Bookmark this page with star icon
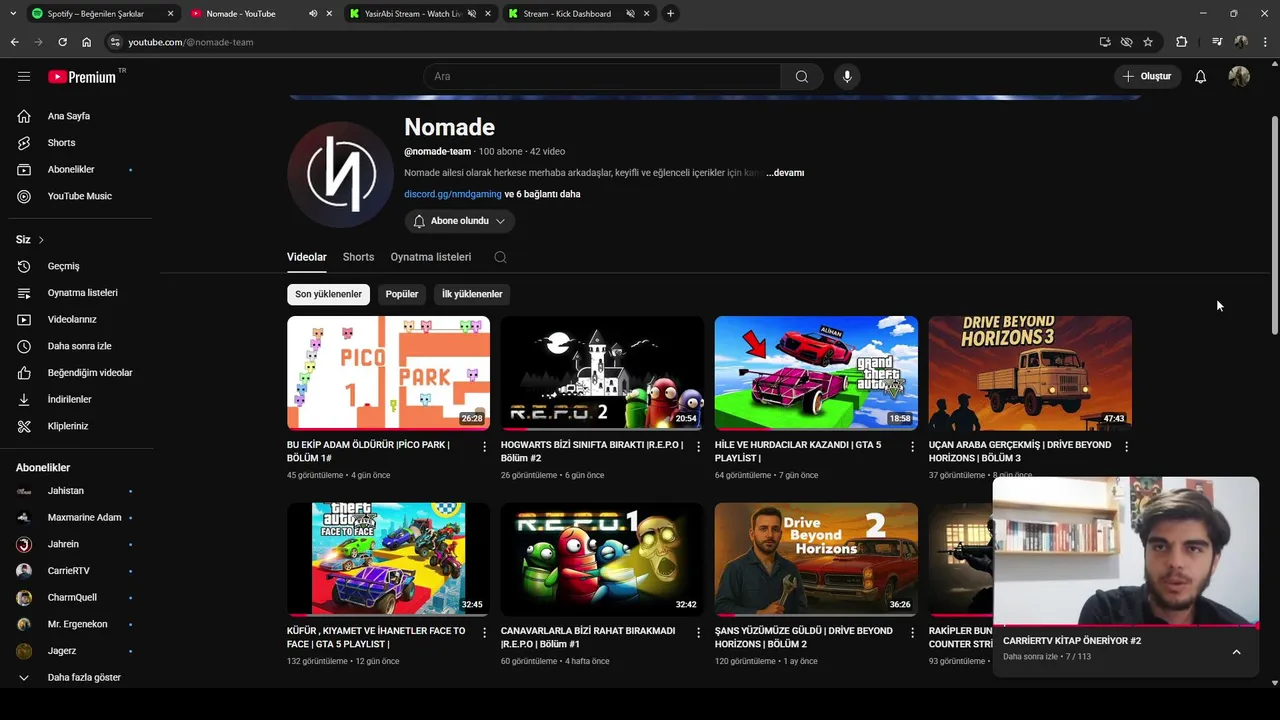Image resolution: width=1280 pixels, height=720 pixels. (x=1148, y=42)
